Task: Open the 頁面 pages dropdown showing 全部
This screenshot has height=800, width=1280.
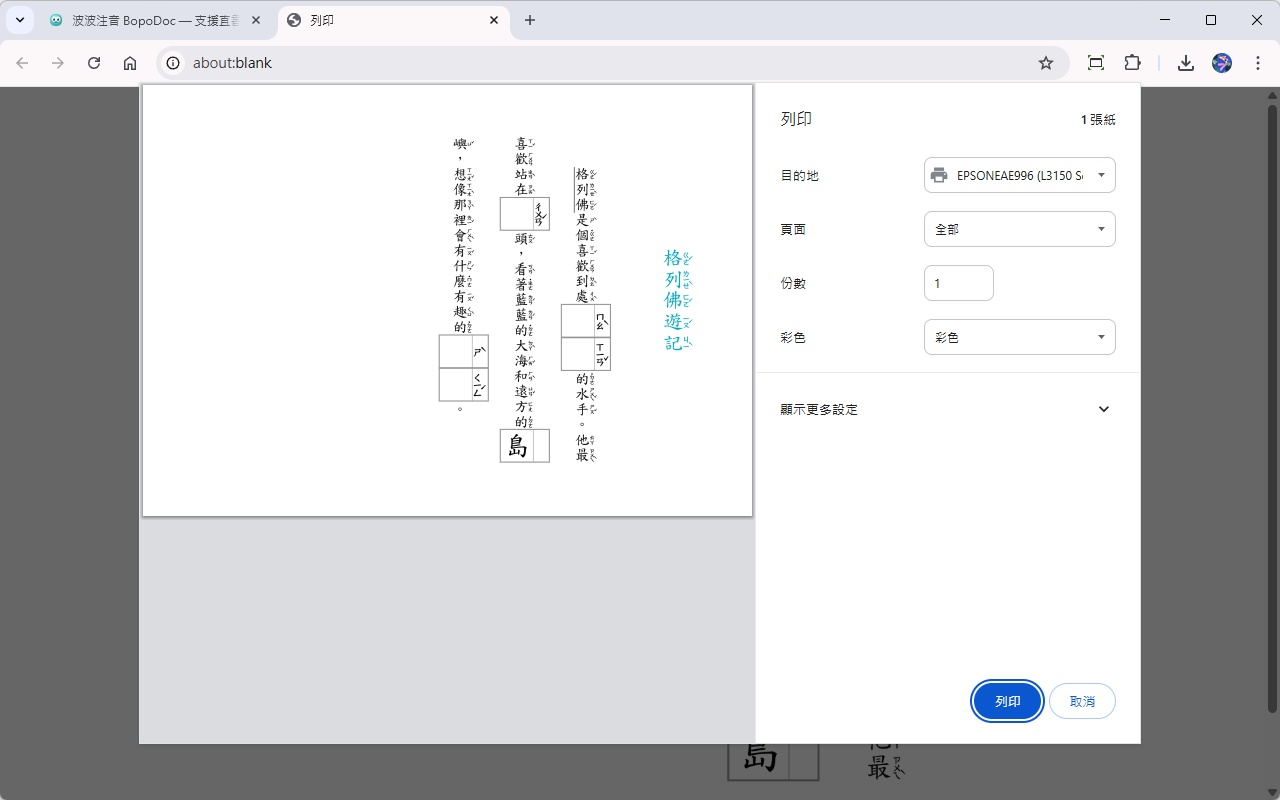Action: (x=1019, y=228)
